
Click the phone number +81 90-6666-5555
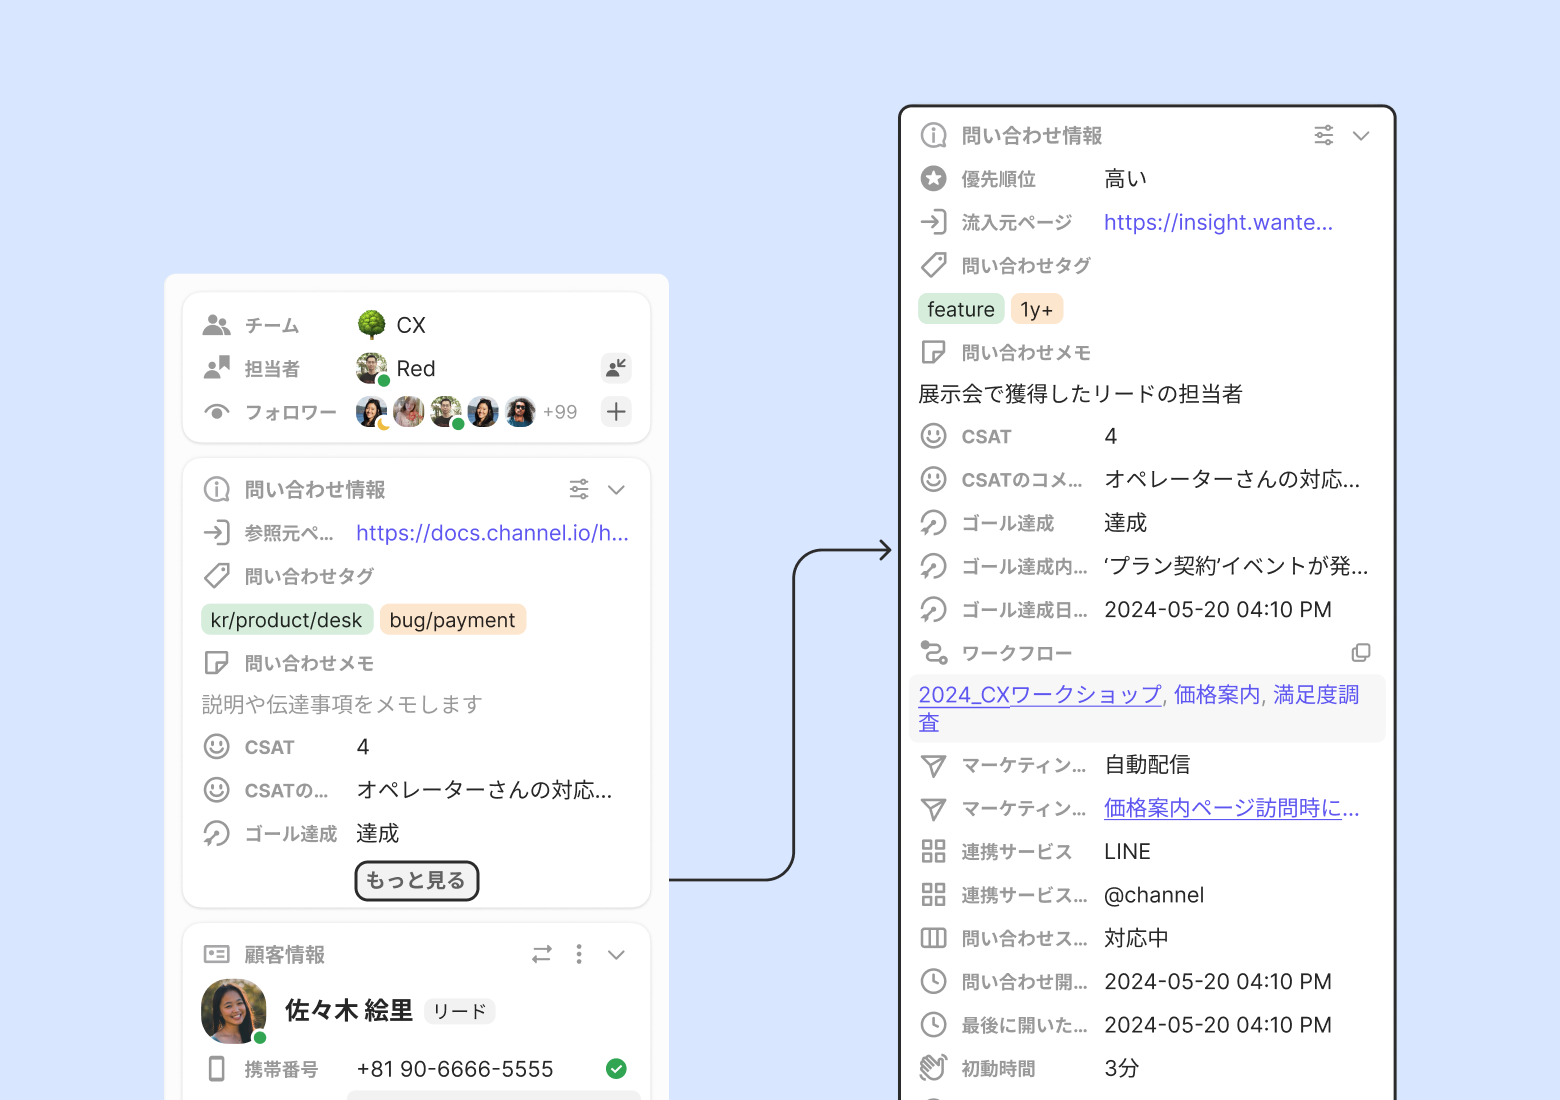(455, 1069)
